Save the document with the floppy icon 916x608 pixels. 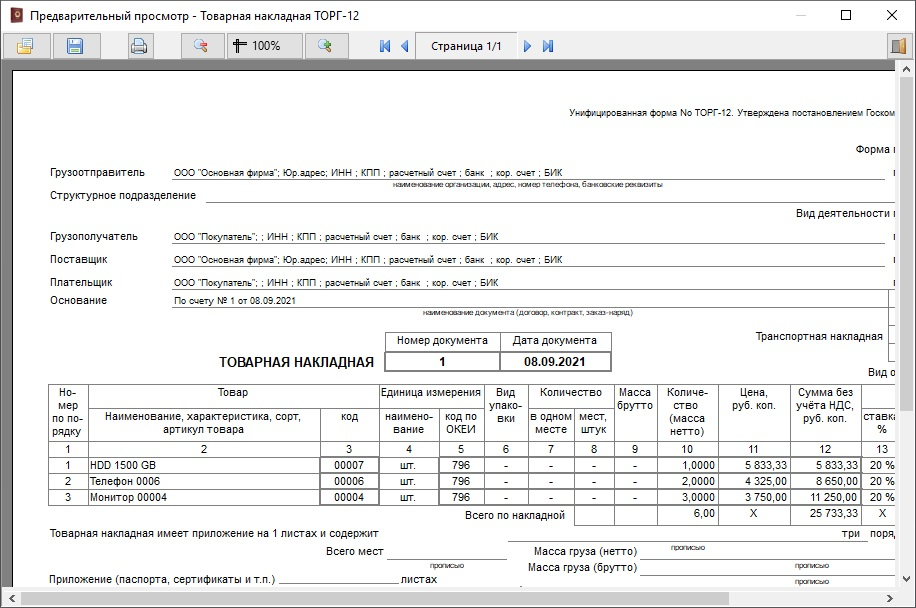pos(75,46)
